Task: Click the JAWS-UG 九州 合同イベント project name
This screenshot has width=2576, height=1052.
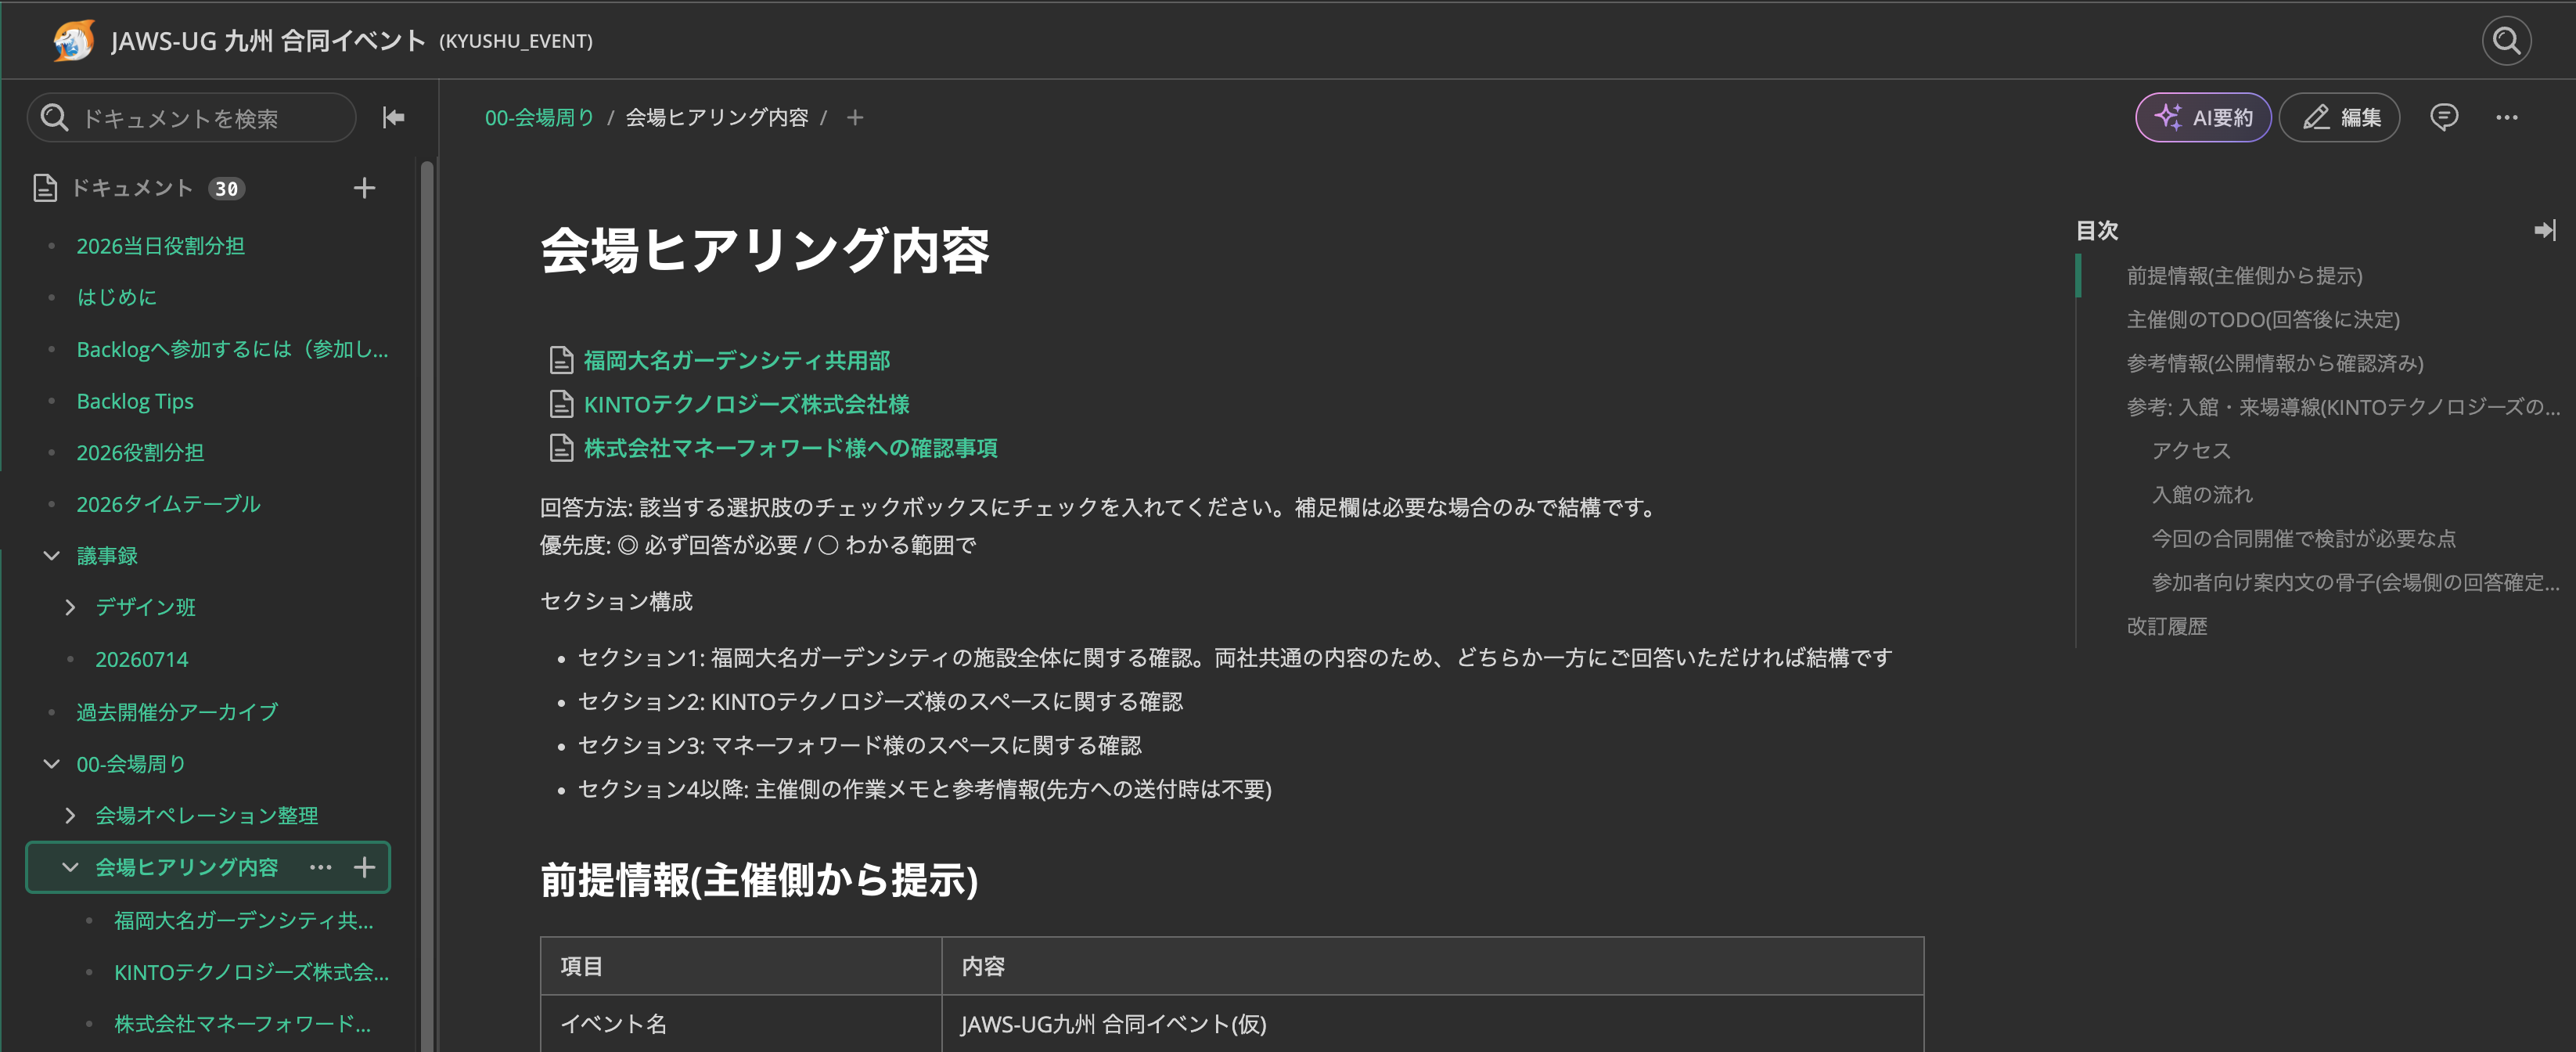Action: coord(268,41)
